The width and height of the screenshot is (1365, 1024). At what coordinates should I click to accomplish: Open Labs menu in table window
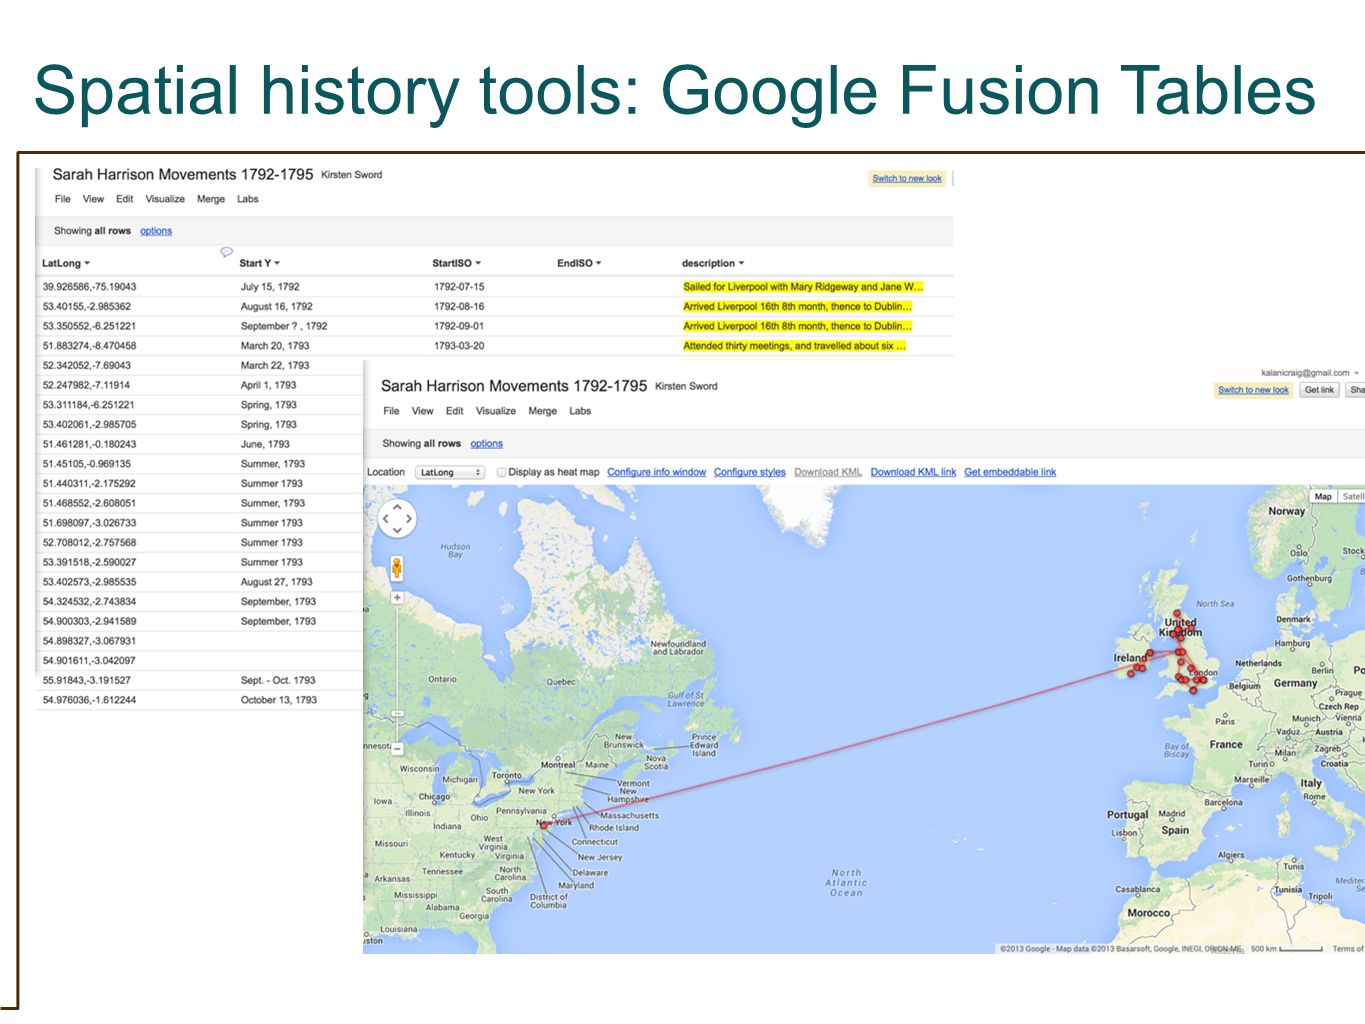248,199
